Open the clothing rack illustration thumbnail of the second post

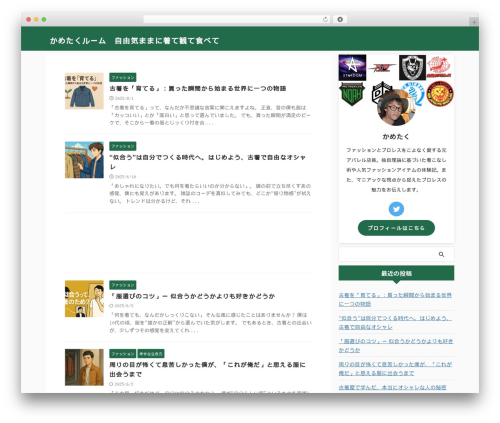click(84, 160)
